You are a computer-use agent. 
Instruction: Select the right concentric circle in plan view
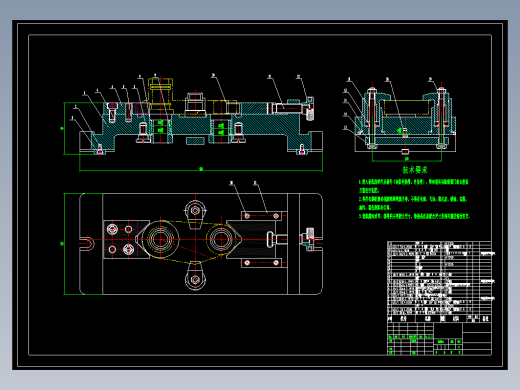pos(220,239)
